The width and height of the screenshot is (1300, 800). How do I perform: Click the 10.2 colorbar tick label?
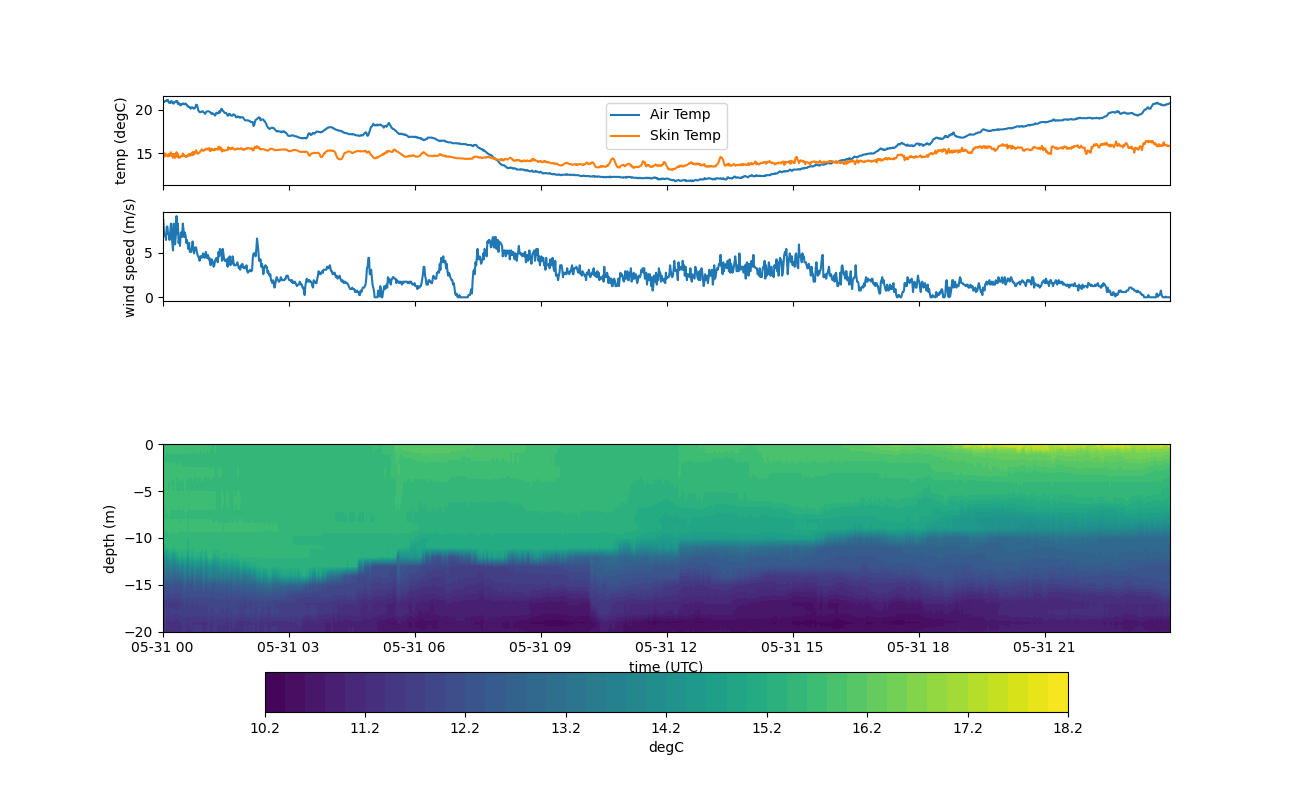point(265,728)
